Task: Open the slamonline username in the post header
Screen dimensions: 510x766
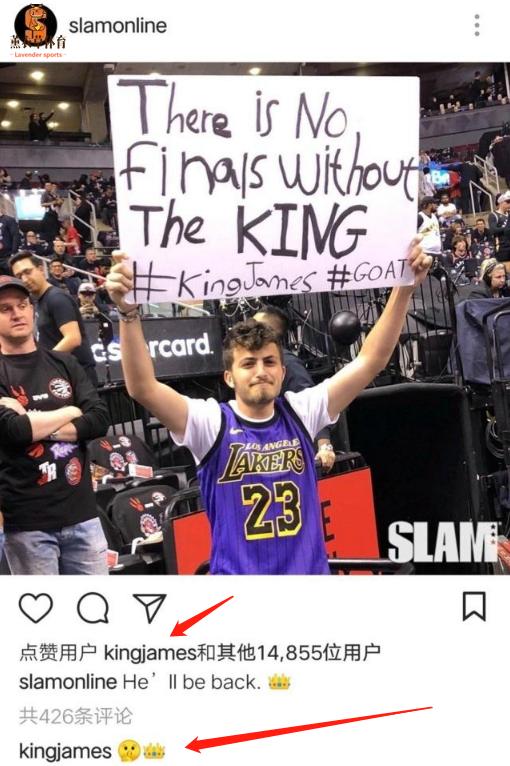Action: coord(118,26)
